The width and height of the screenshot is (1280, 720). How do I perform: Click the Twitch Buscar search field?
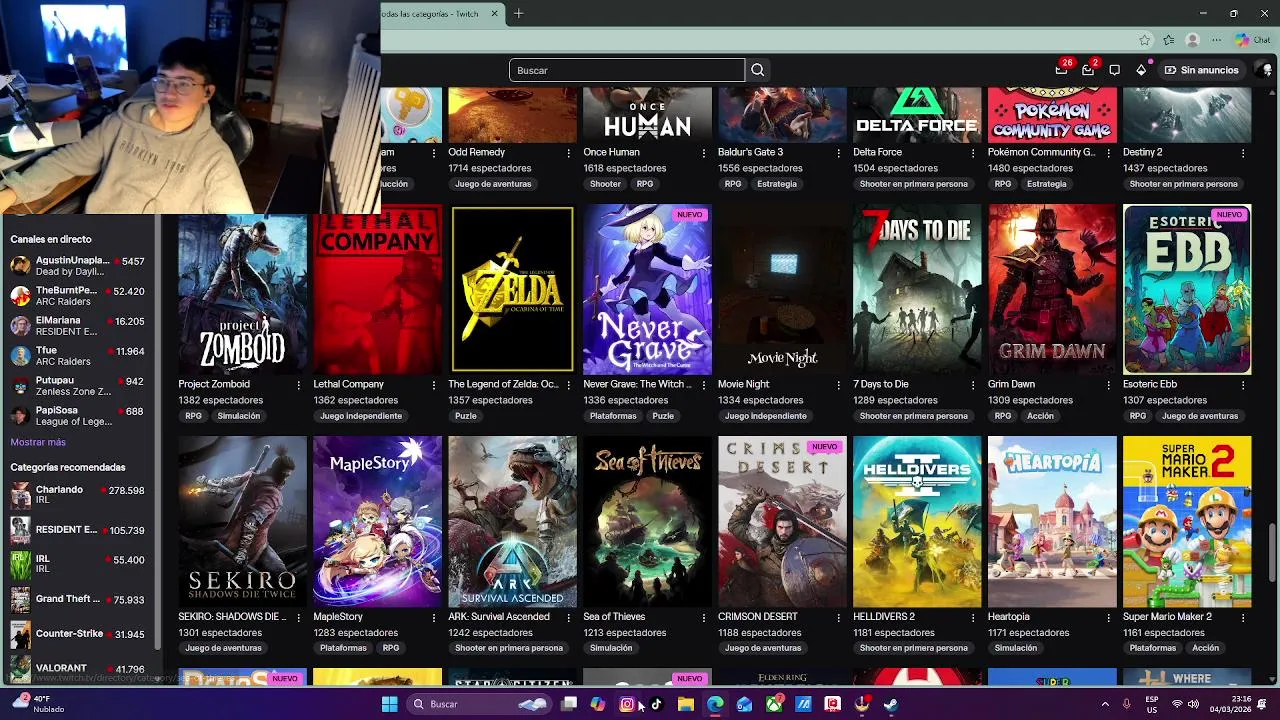pyautogui.click(x=627, y=70)
